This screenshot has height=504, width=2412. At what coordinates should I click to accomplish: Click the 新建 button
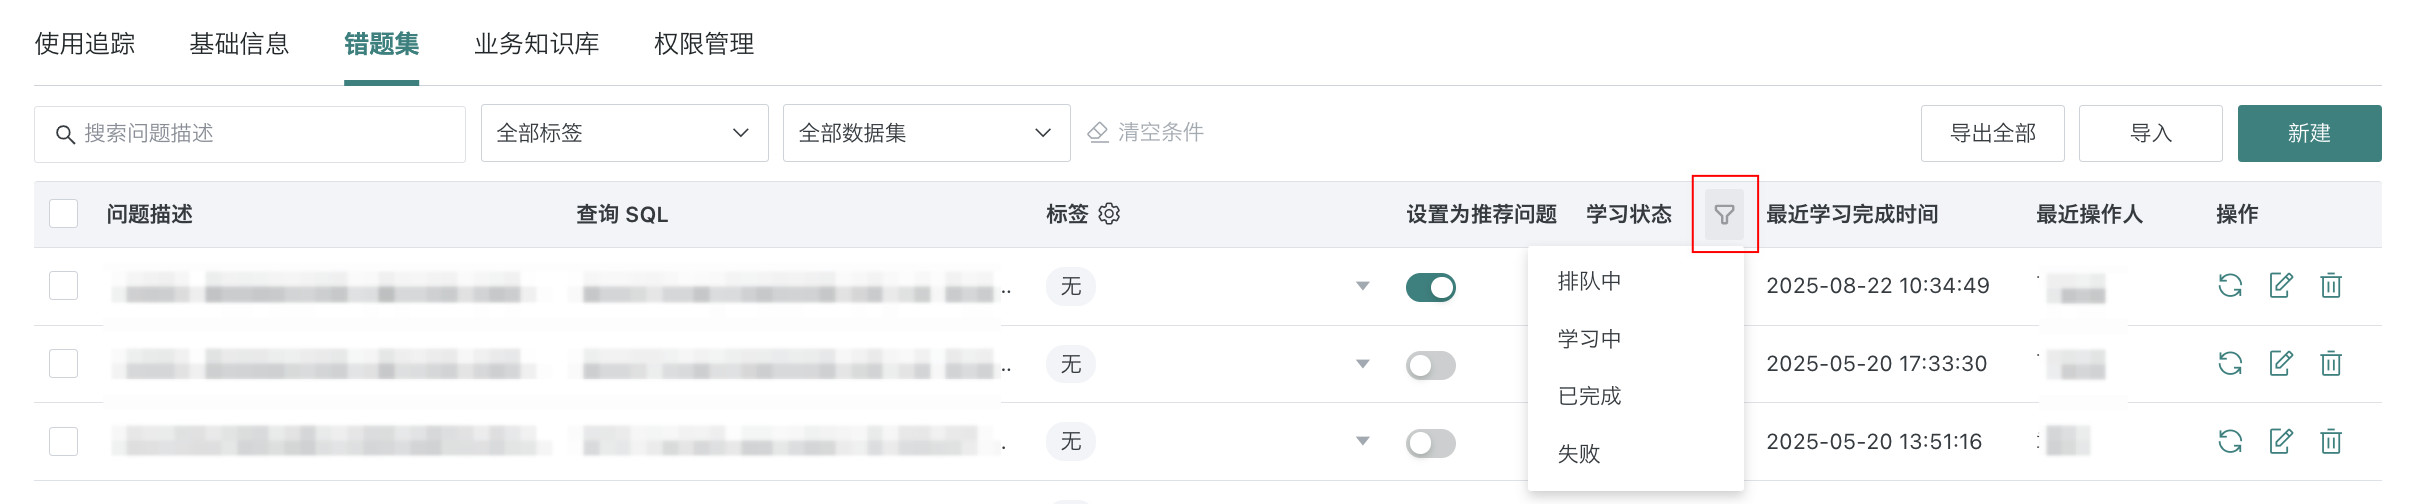tap(2309, 133)
